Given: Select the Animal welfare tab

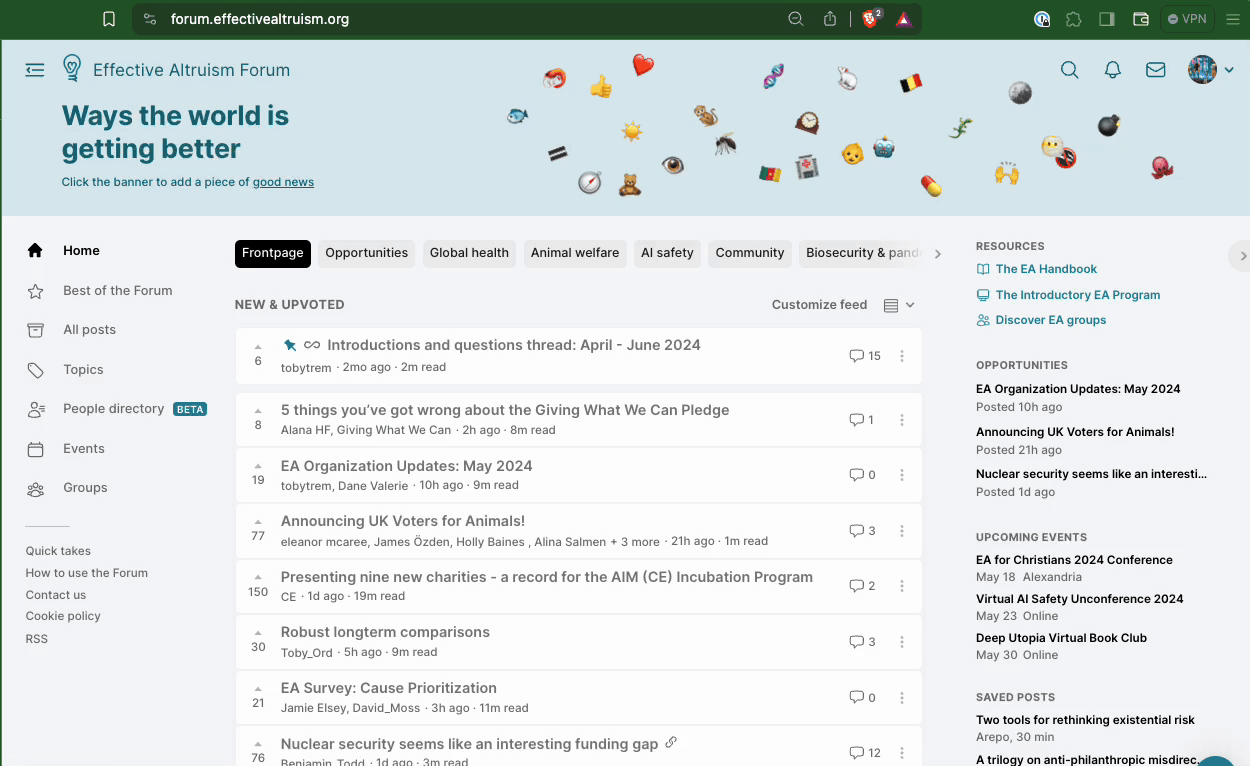Looking at the screenshot, I should tap(575, 253).
